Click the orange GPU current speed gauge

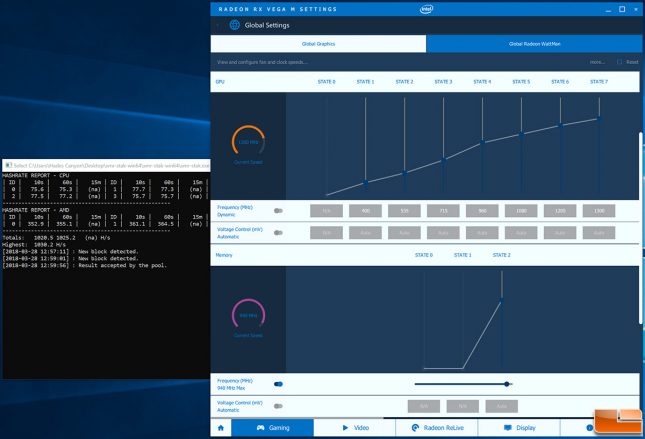[x=248, y=142]
